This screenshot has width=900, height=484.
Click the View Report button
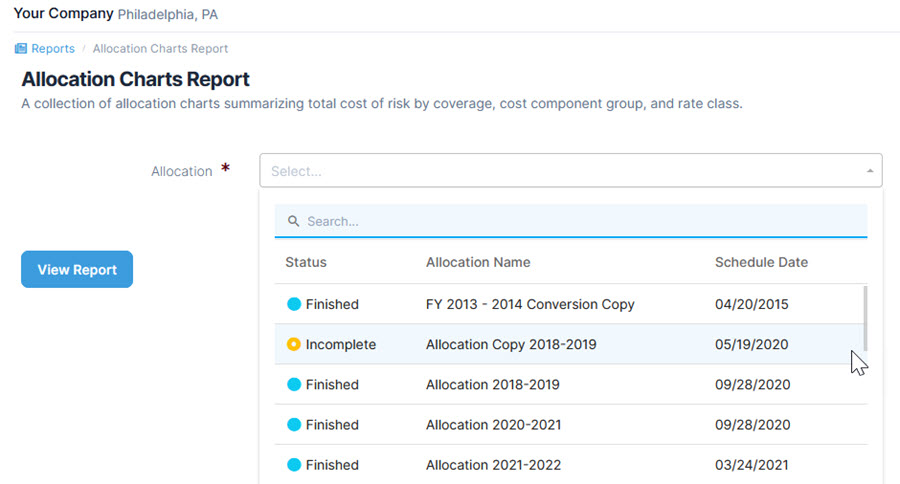77,269
